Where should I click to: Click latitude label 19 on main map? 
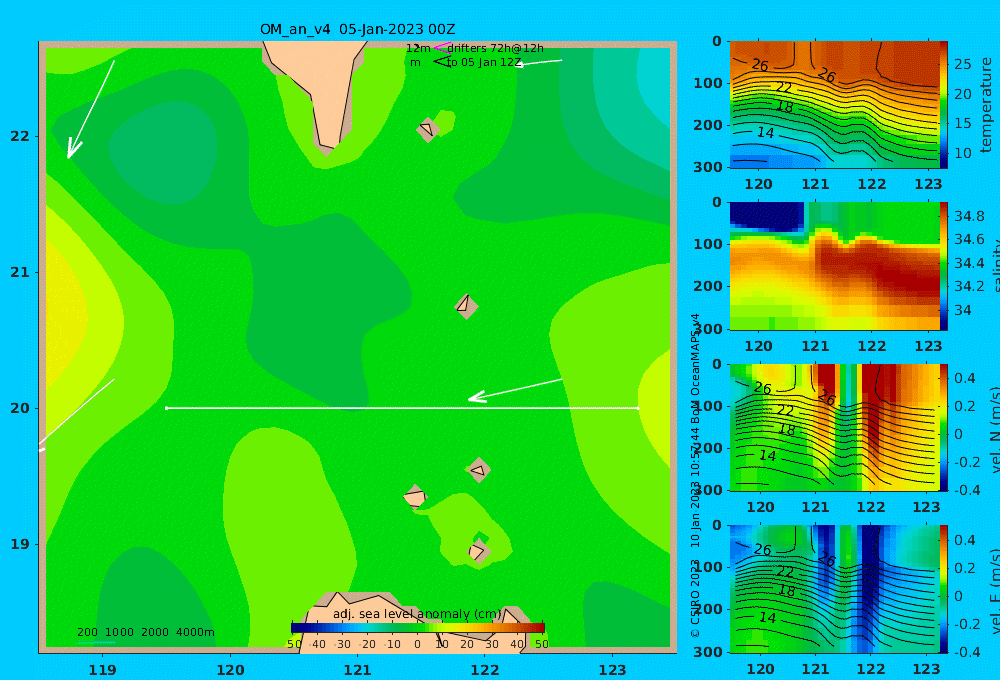(x=20, y=544)
